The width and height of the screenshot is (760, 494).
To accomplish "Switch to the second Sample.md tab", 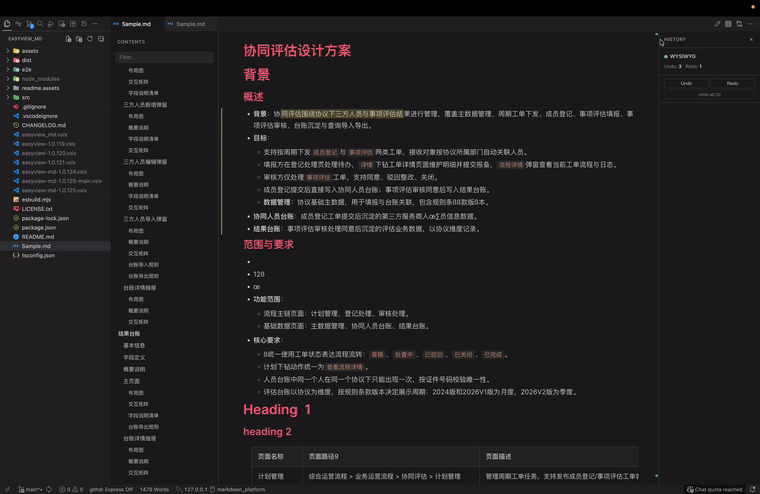I will (190, 24).
